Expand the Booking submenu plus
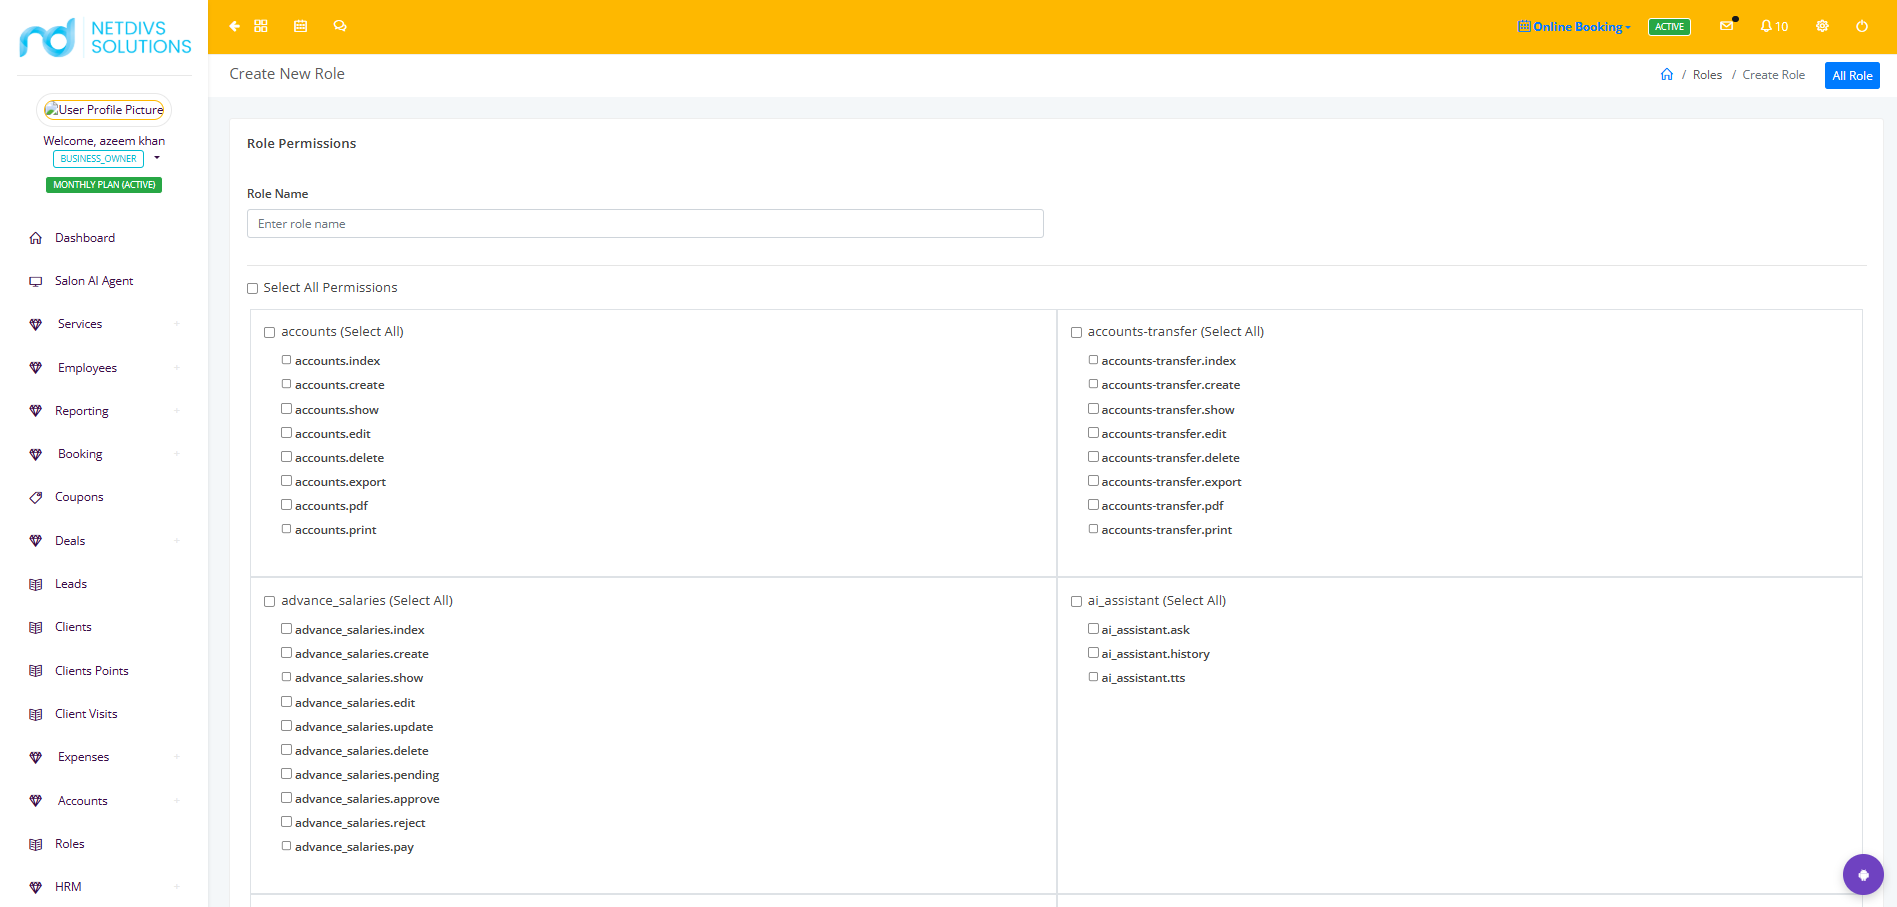Image resolution: width=1897 pixels, height=907 pixels. click(x=177, y=454)
